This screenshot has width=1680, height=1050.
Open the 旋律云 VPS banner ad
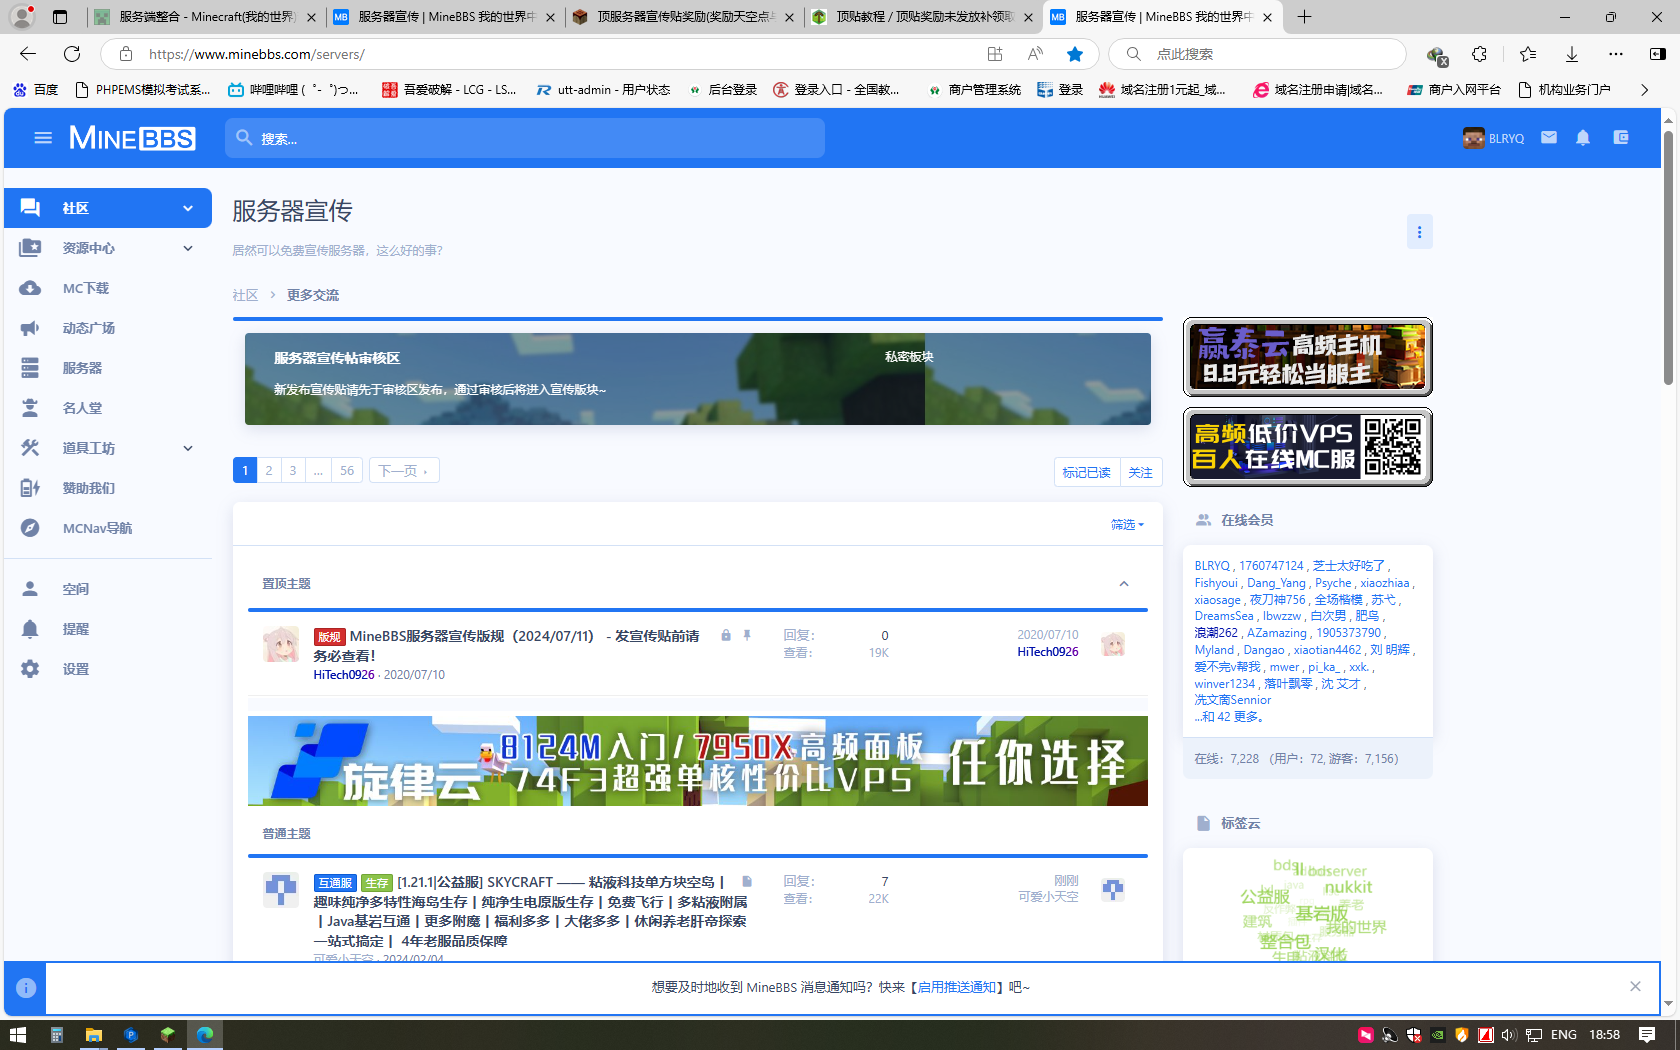point(698,761)
